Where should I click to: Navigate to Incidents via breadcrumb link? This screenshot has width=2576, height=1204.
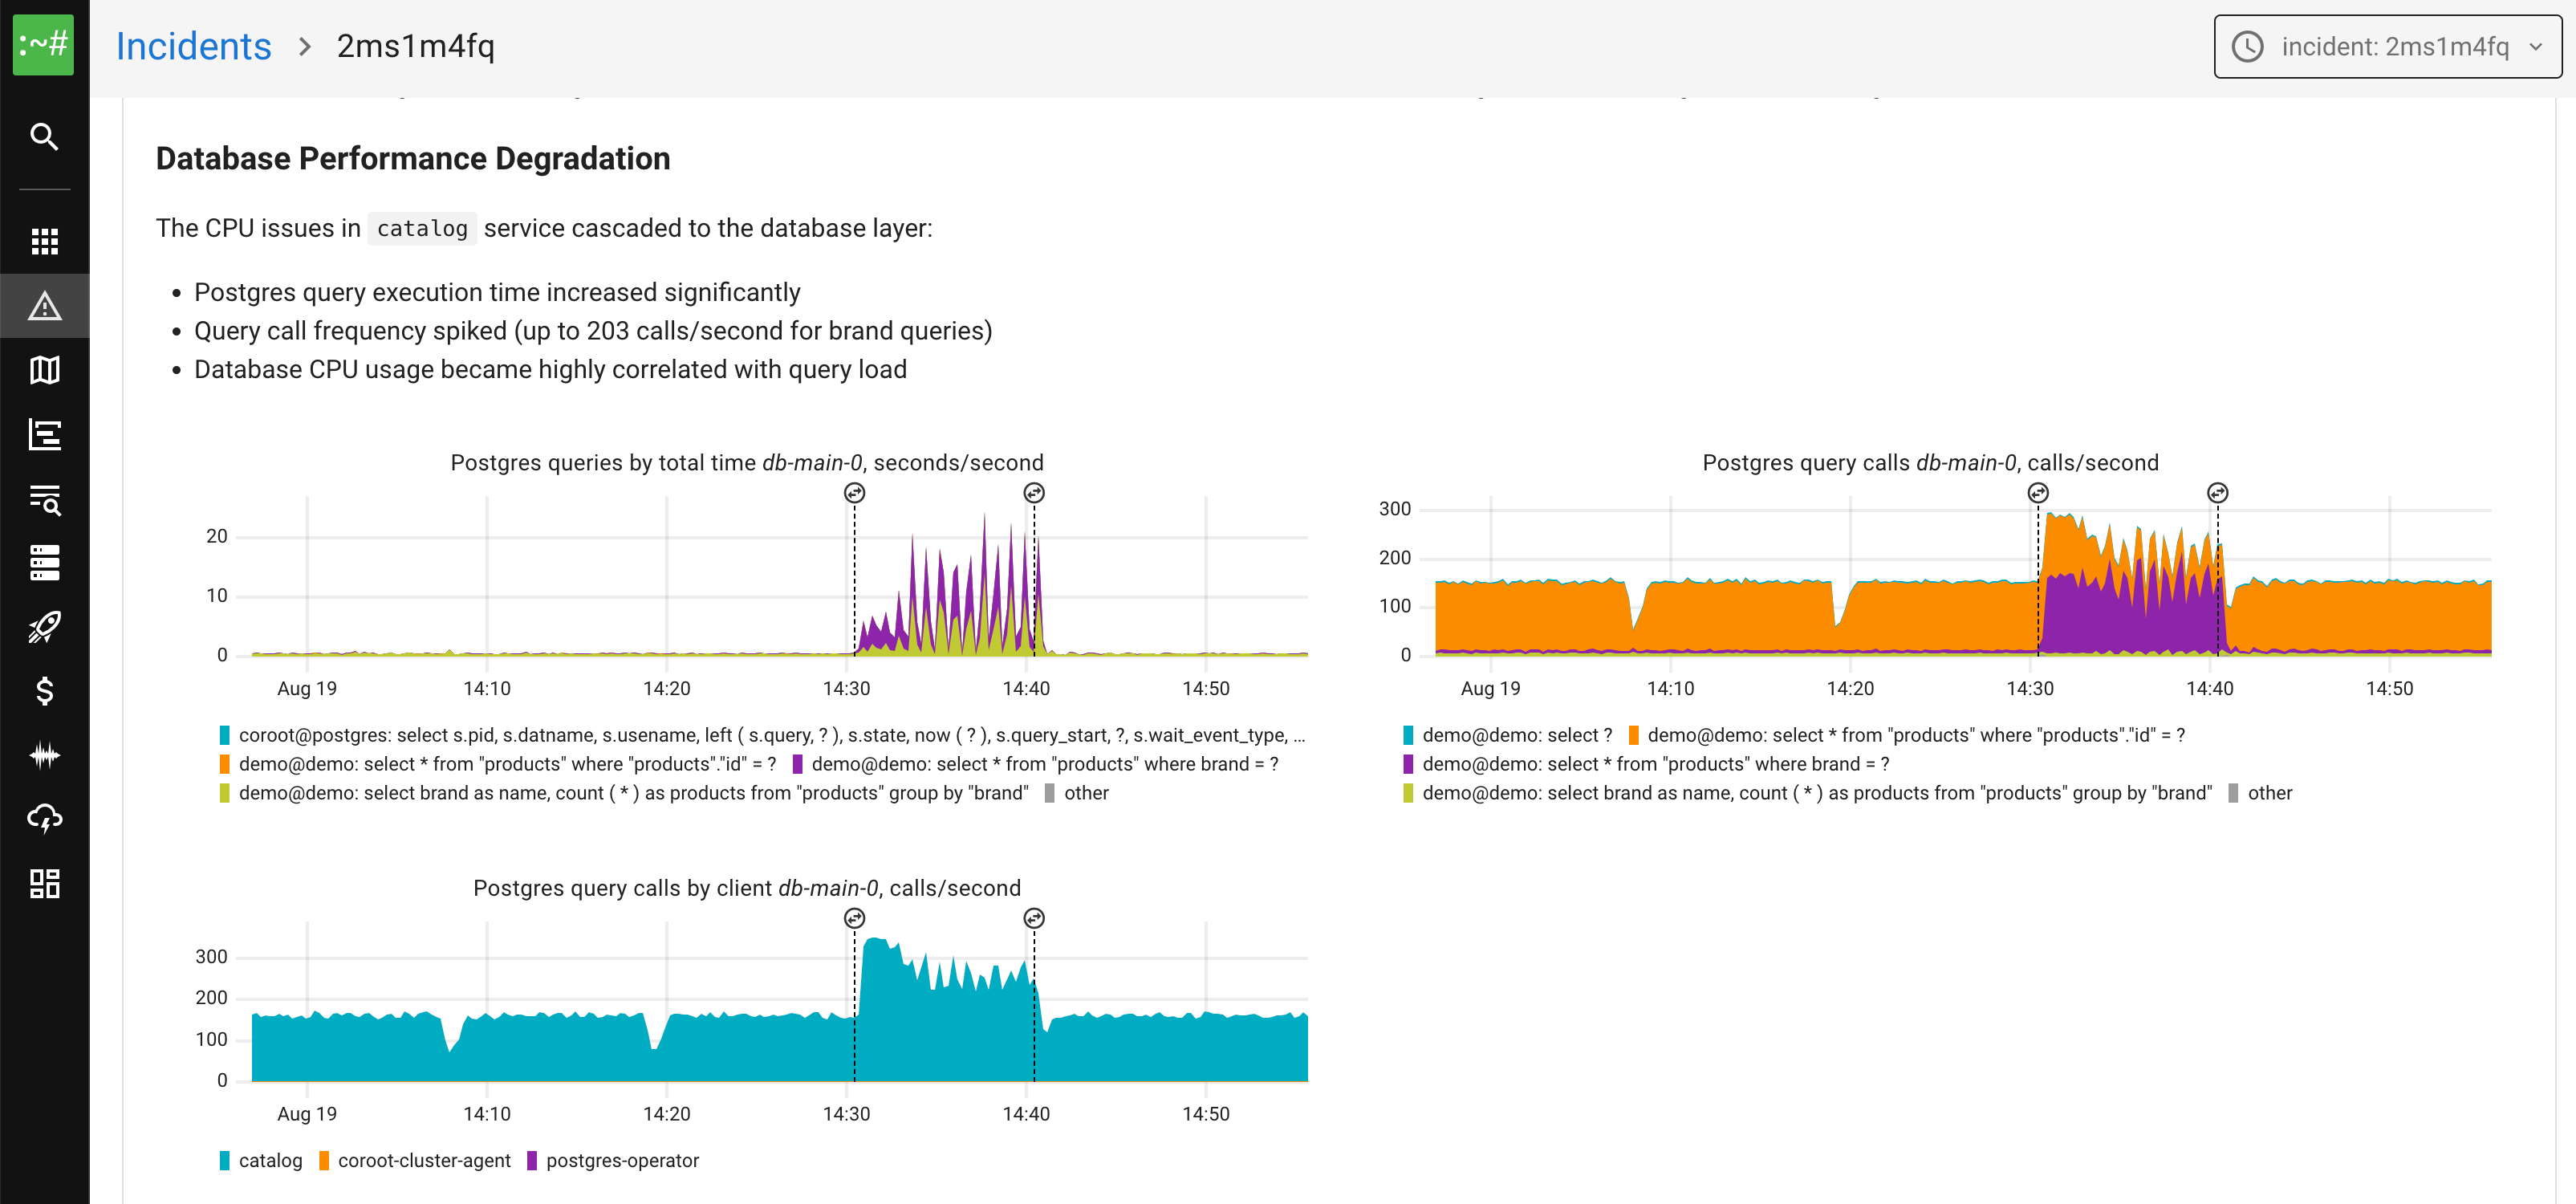(193, 46)
